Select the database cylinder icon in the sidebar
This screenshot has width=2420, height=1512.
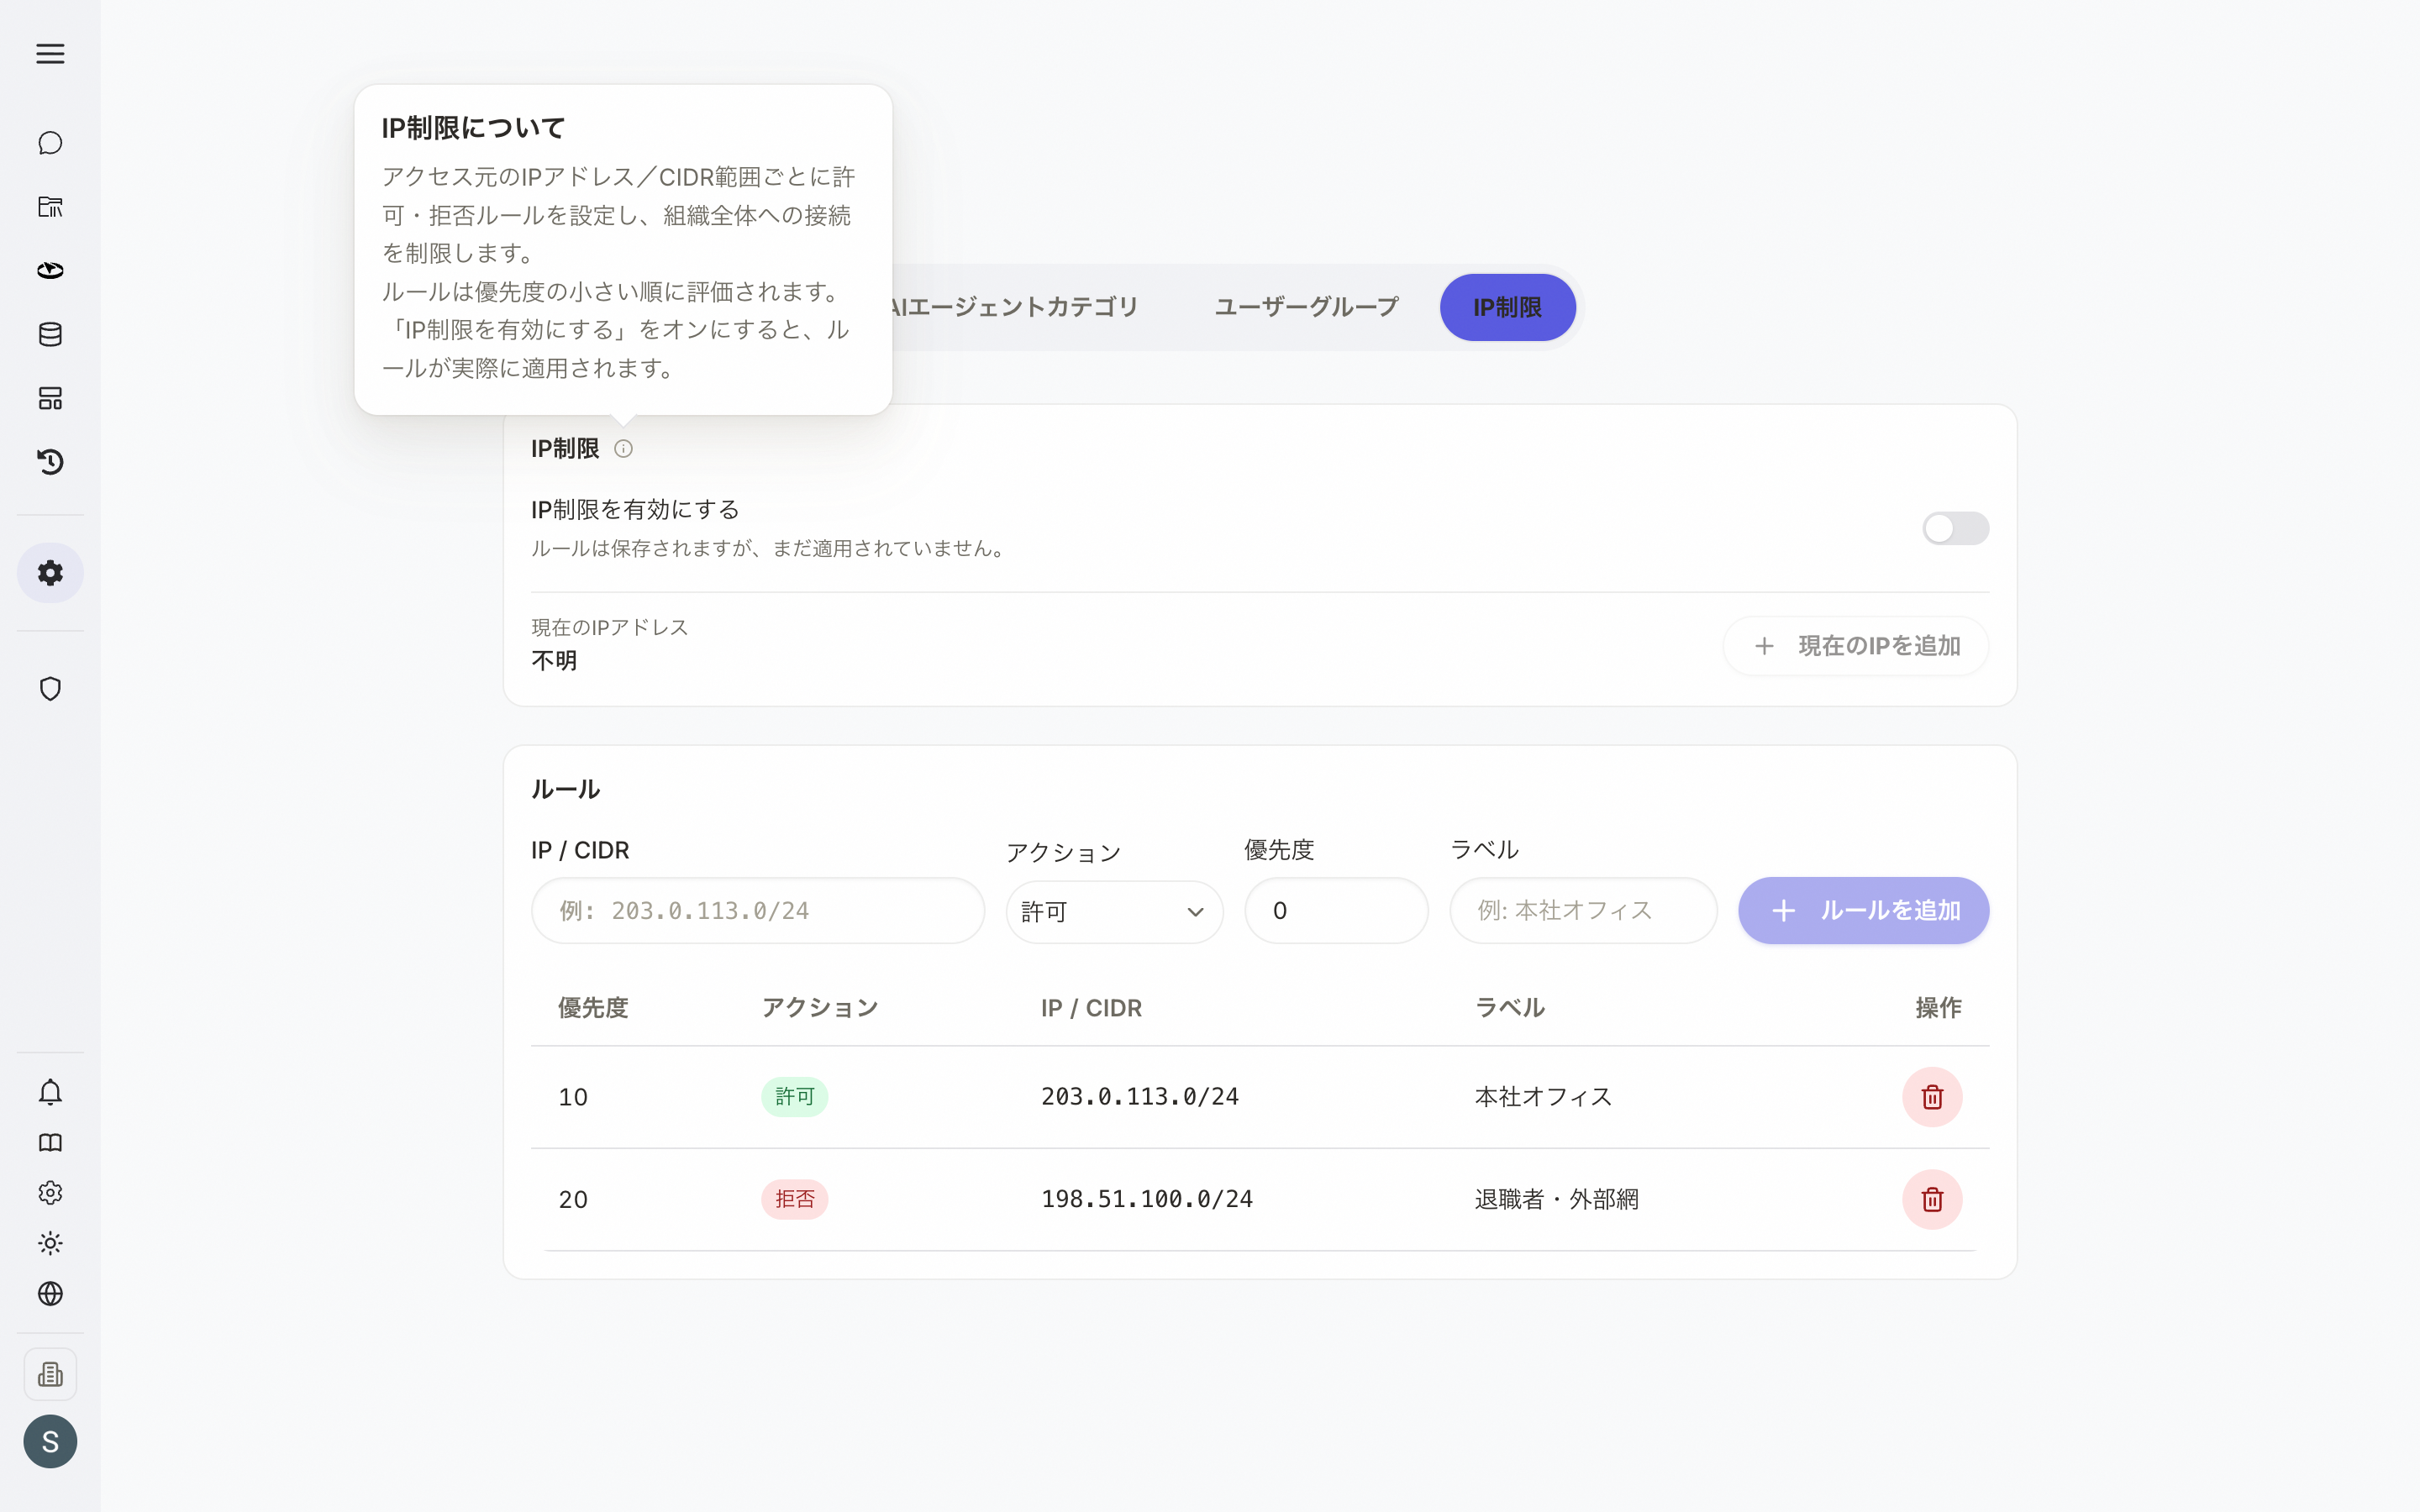coord(50,334)
